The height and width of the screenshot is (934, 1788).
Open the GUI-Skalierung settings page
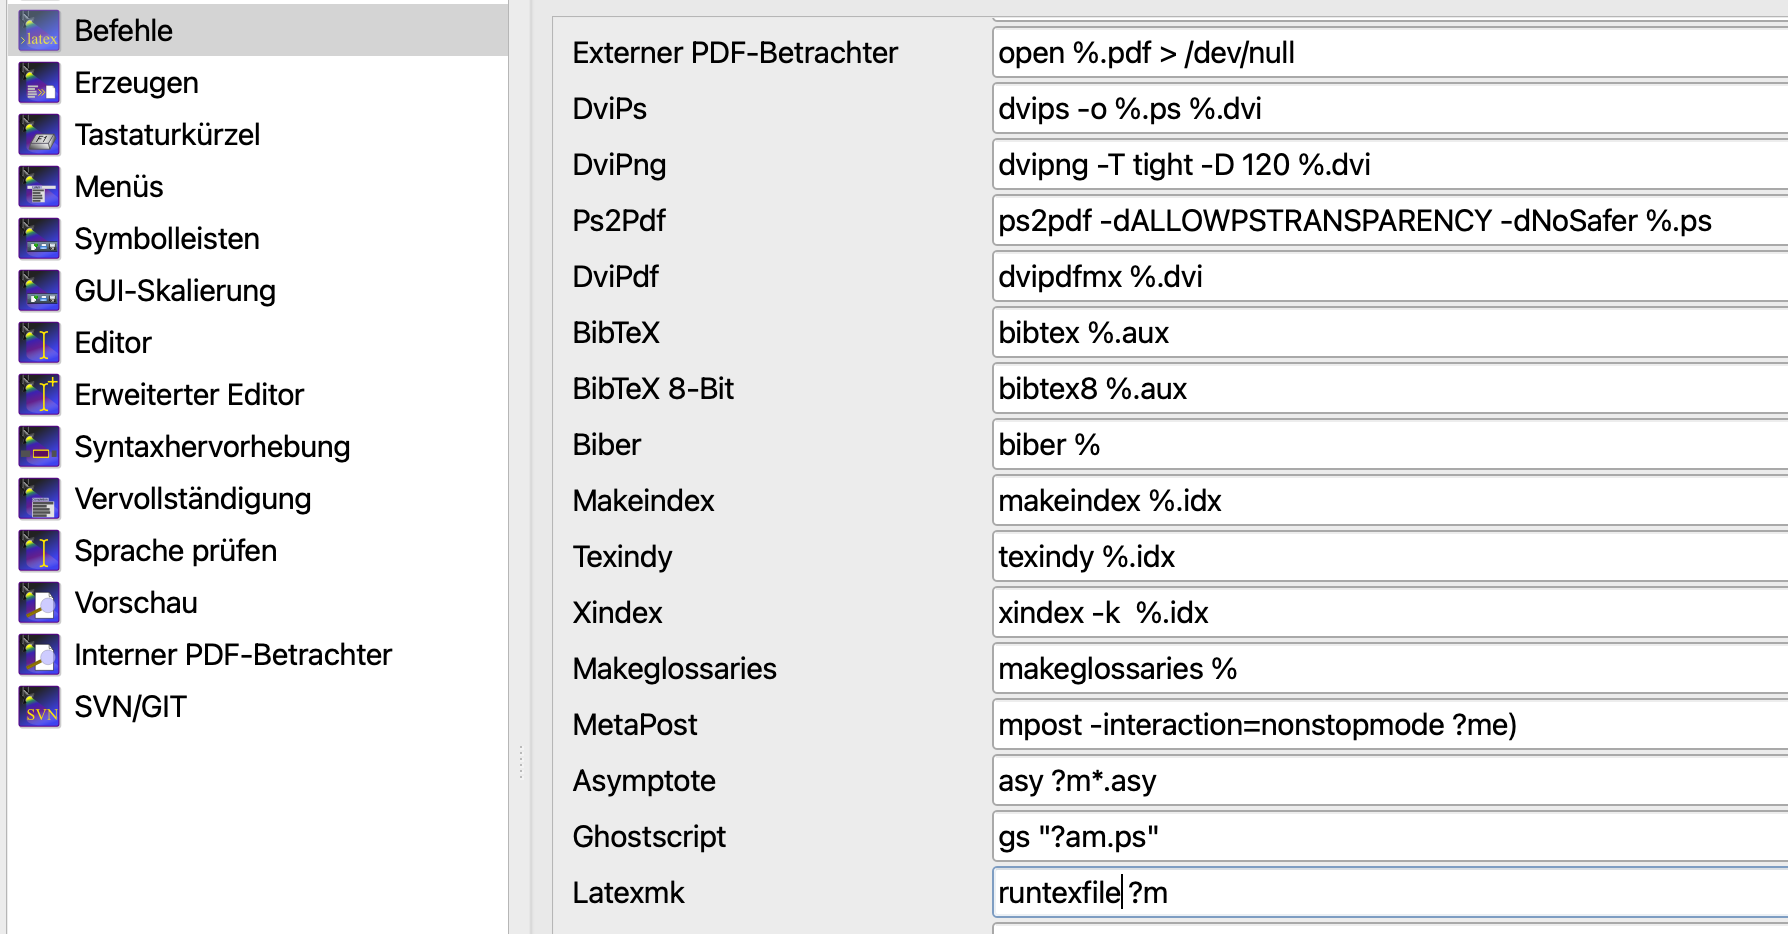(175, 291)
